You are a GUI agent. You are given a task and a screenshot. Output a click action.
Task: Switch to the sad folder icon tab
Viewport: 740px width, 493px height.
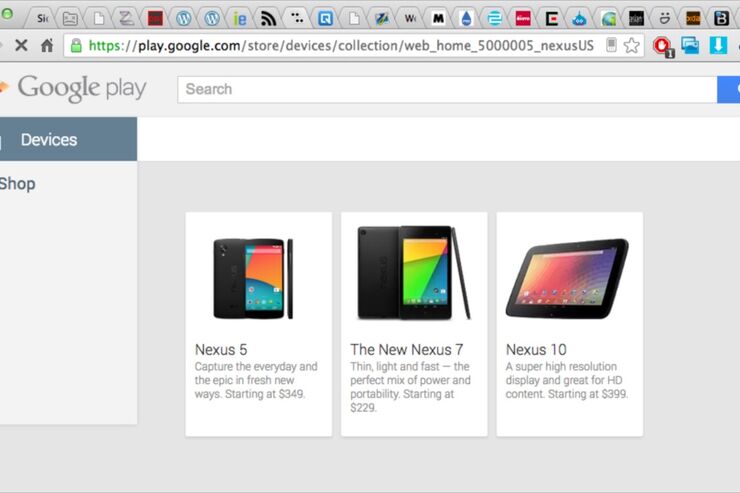click(x=70, y=18)
